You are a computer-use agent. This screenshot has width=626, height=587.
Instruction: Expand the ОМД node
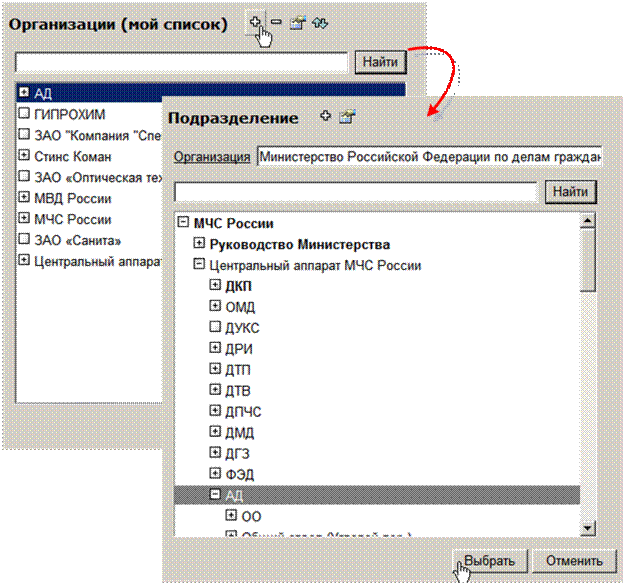point(215,306)
